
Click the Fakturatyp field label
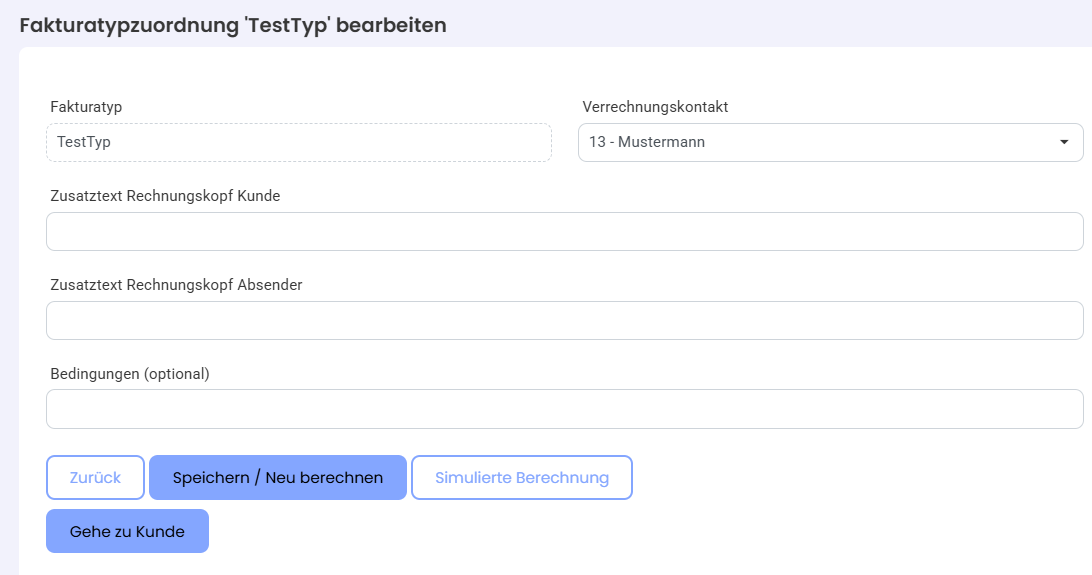(x=86, y=107)
